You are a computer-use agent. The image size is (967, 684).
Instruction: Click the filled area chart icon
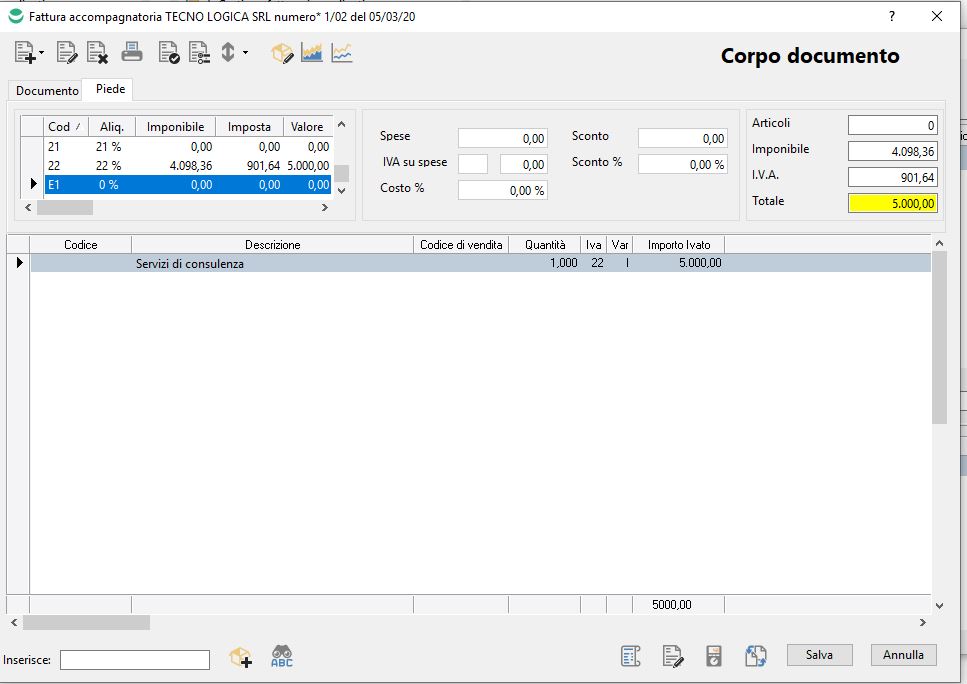(312, 52)
